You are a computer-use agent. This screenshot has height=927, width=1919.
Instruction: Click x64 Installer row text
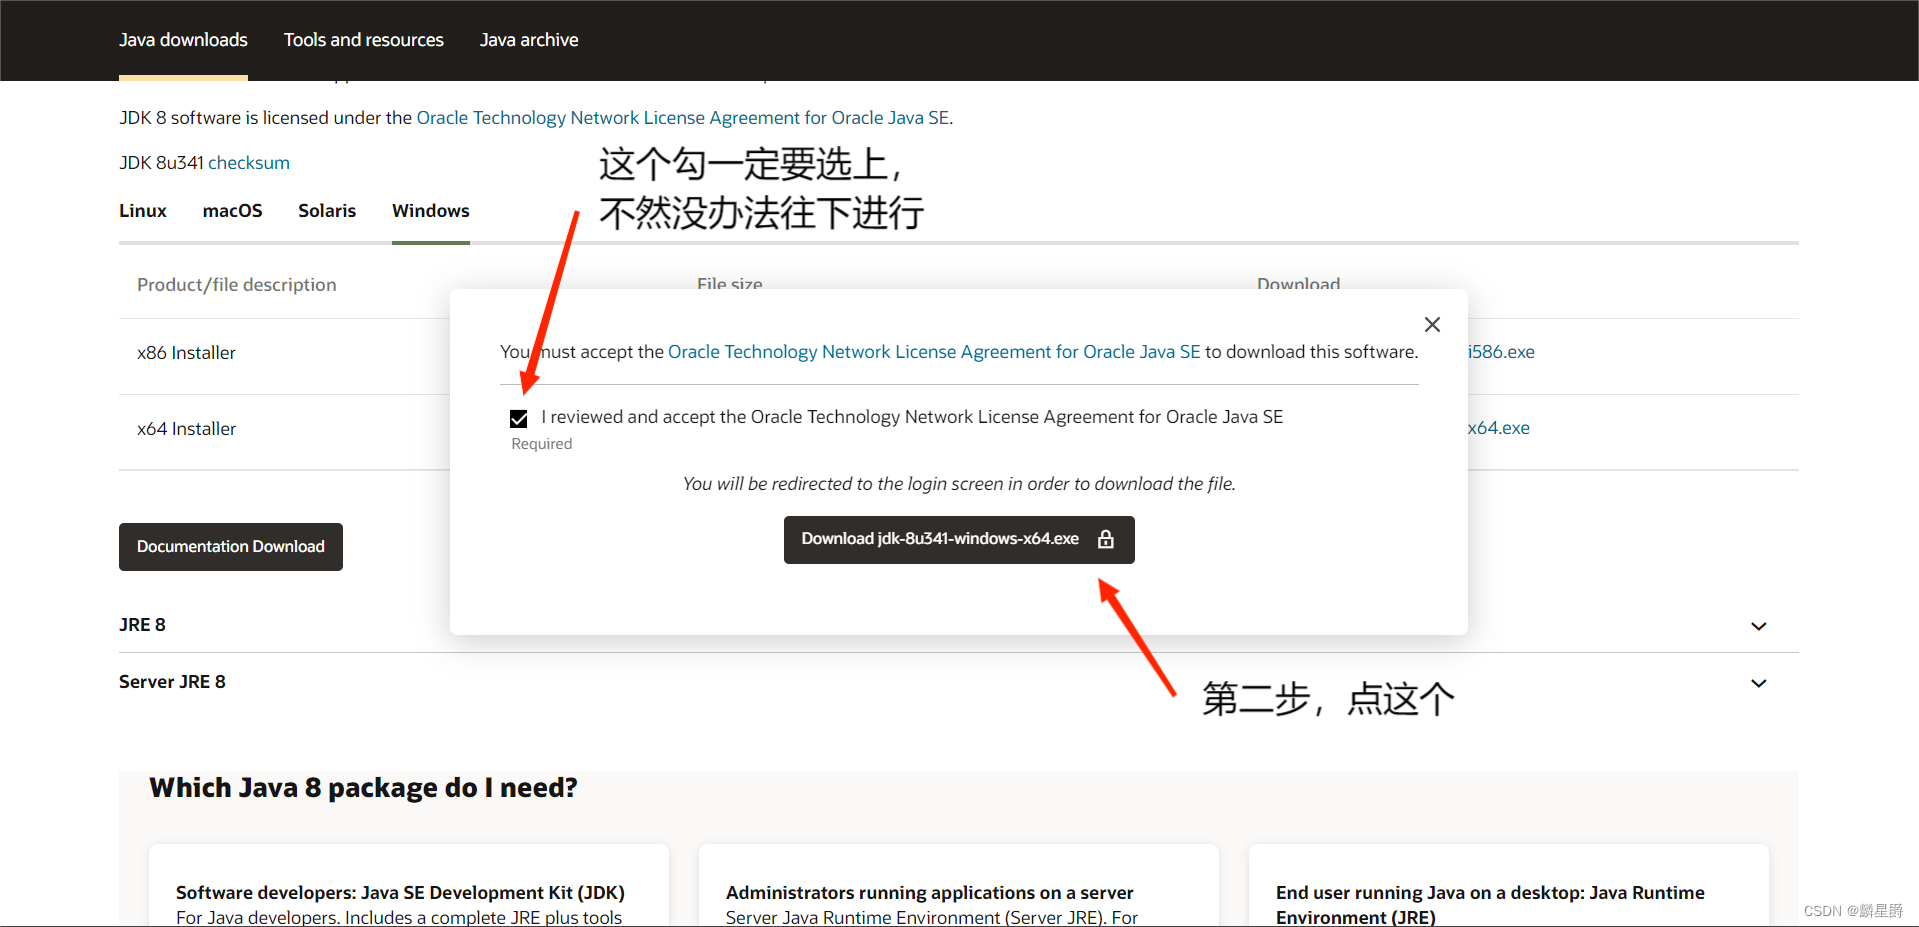[x=186, y=429]
